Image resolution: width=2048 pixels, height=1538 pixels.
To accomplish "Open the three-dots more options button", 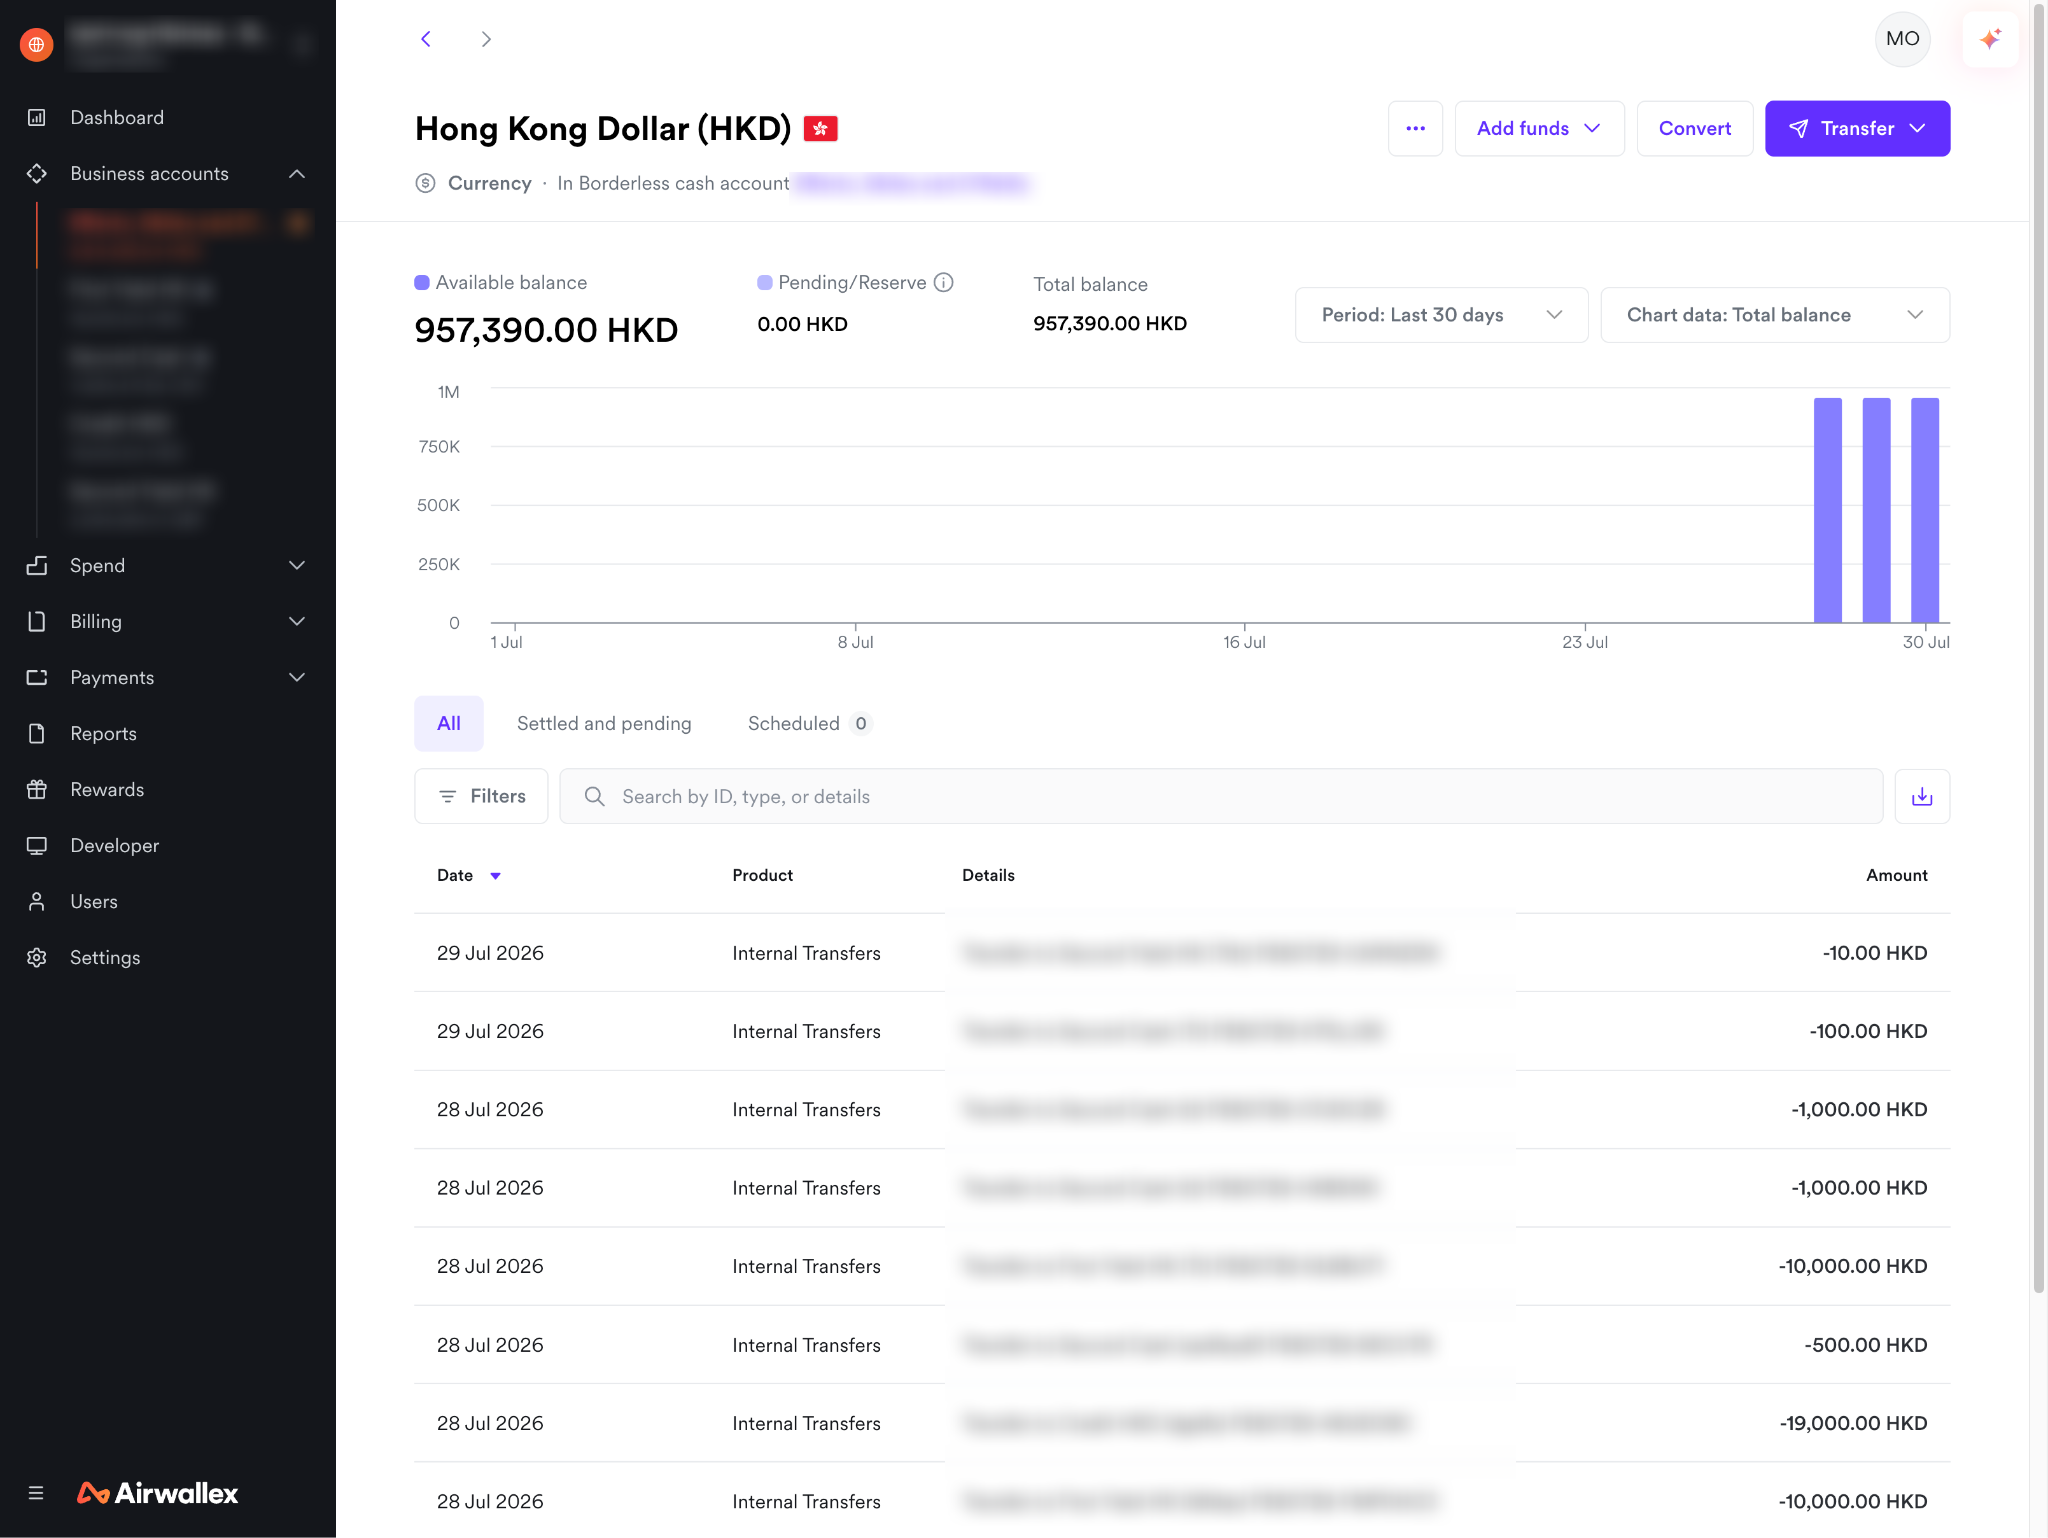I will pyautogui.click(x=1415, y=128).
